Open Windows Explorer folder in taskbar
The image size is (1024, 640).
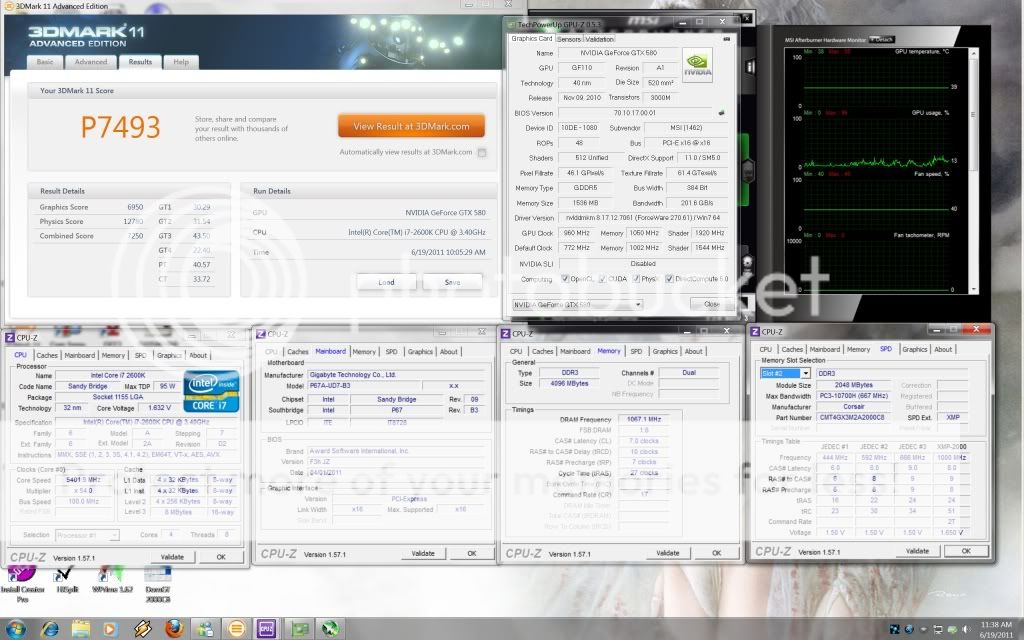click(79, 629)
